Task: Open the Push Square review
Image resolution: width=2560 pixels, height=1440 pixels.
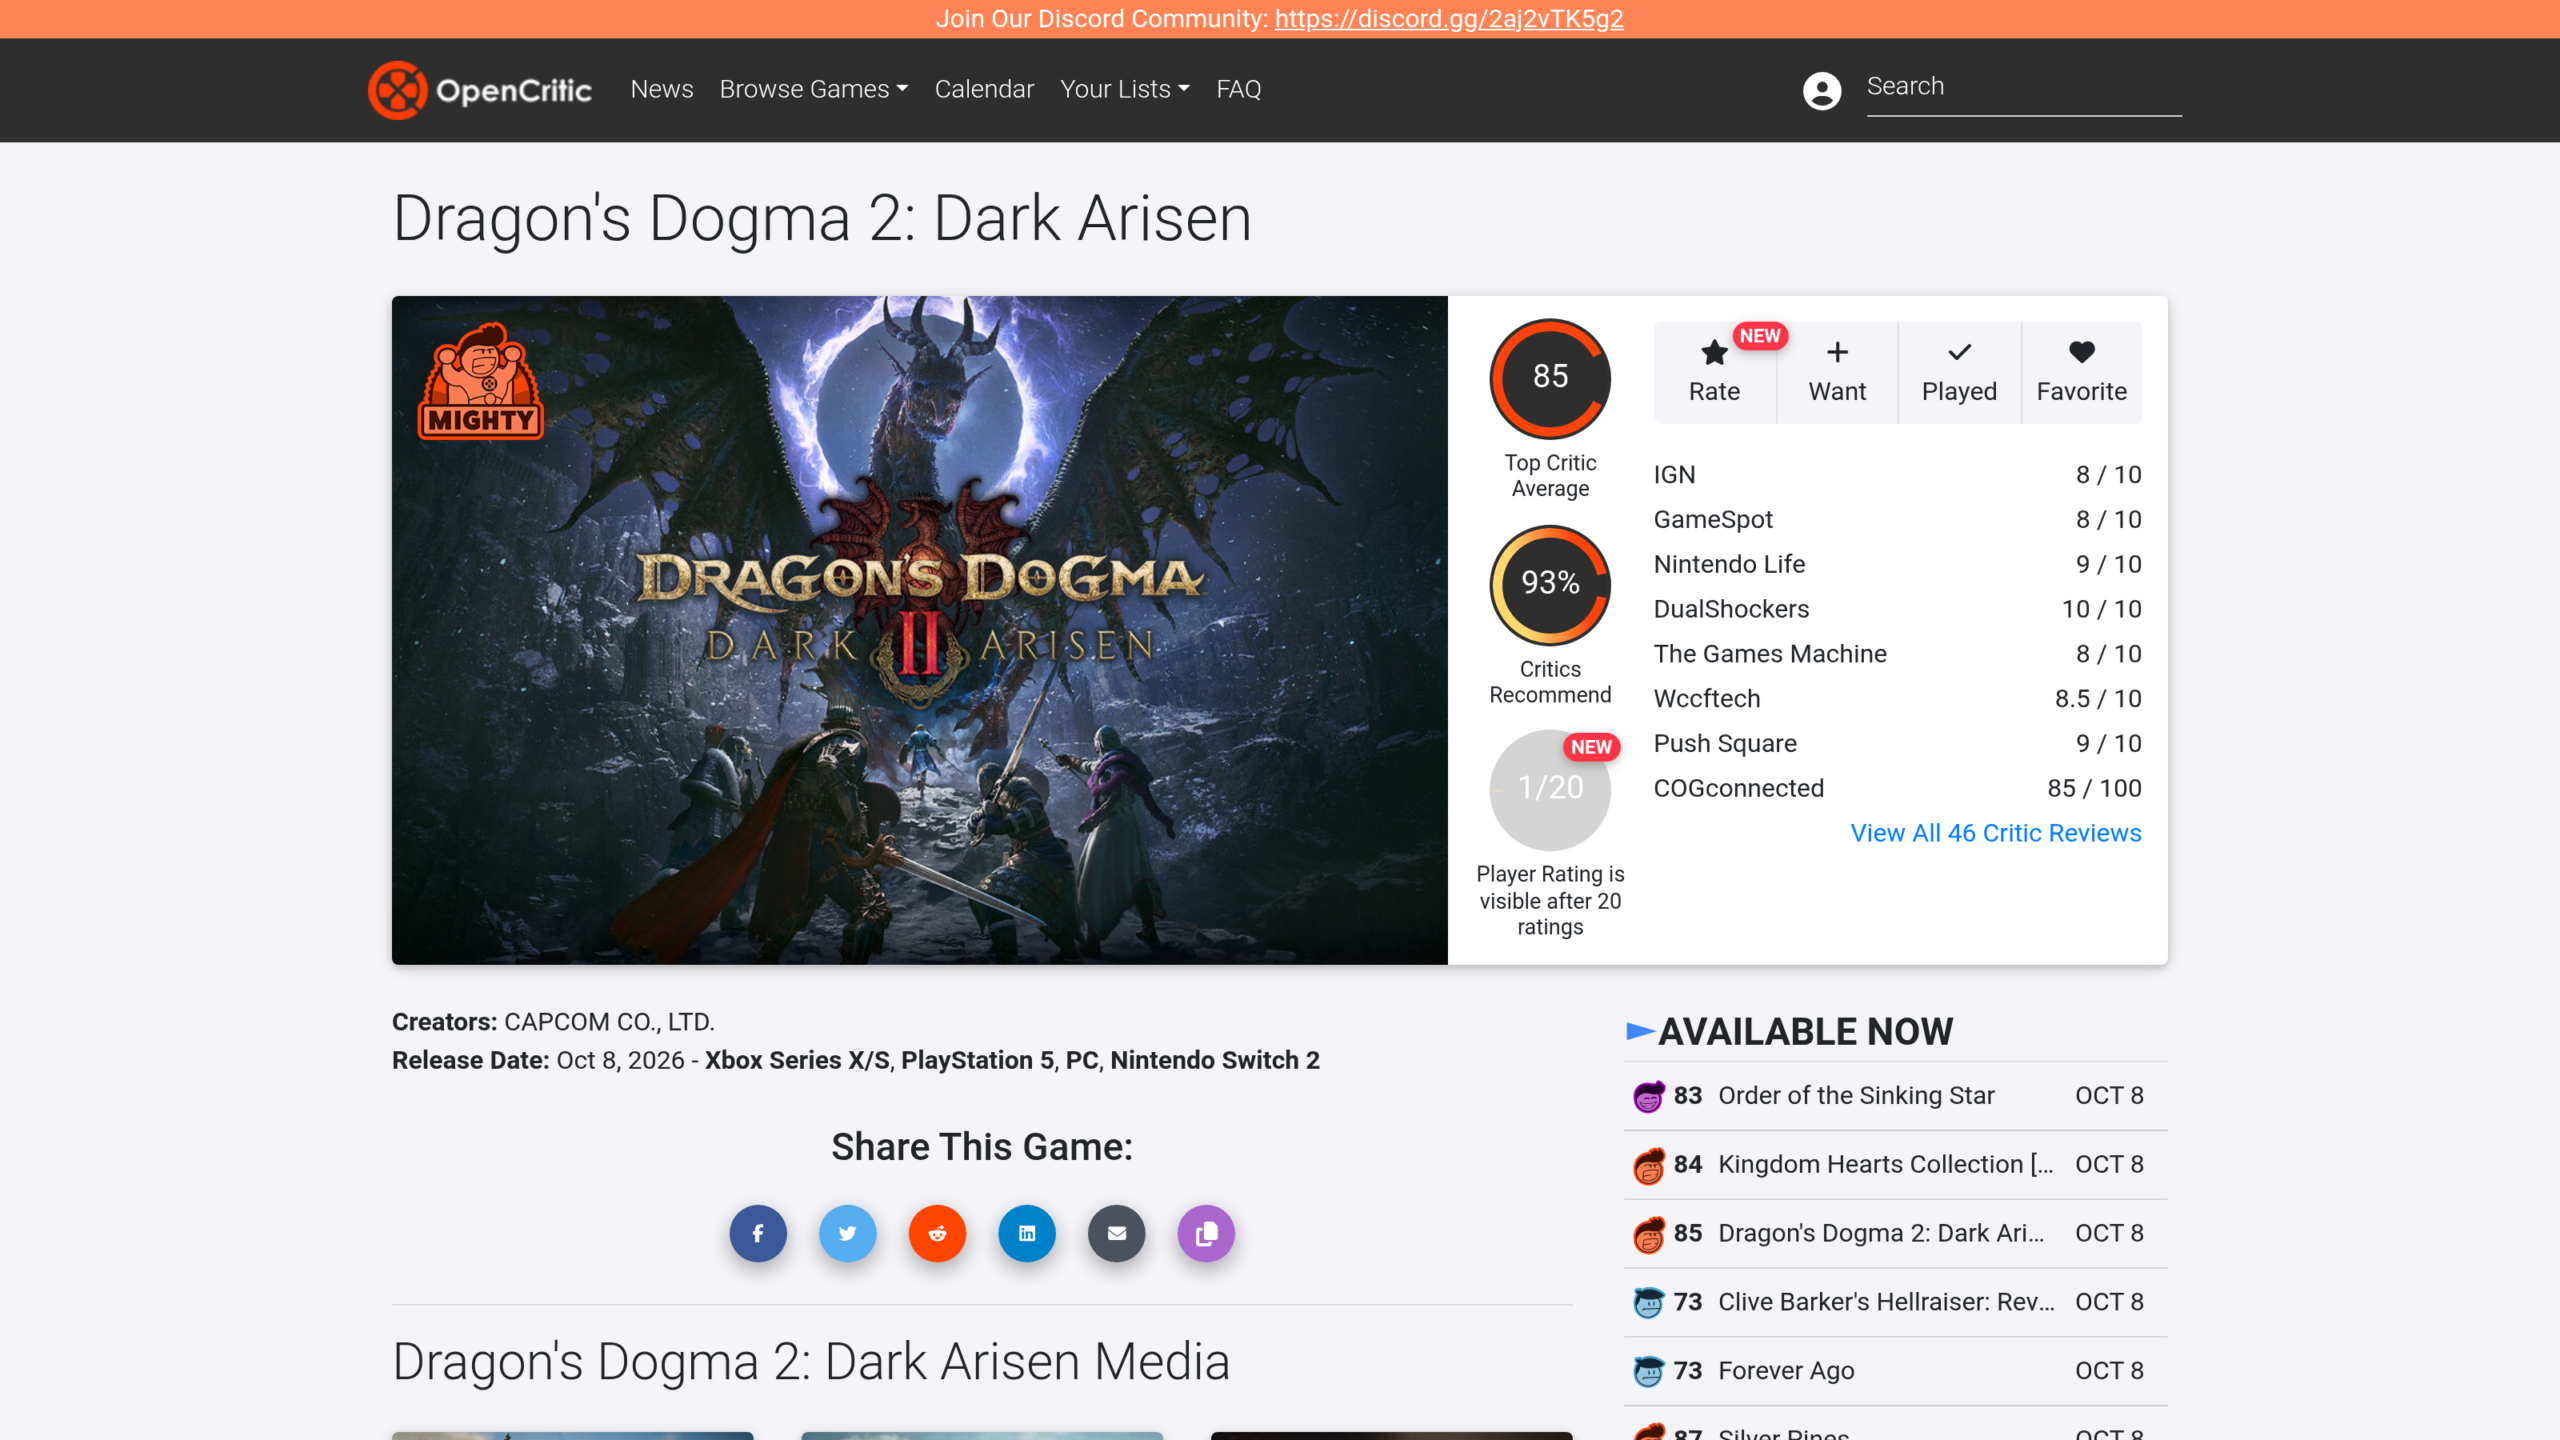Action: coord(1897,744)
